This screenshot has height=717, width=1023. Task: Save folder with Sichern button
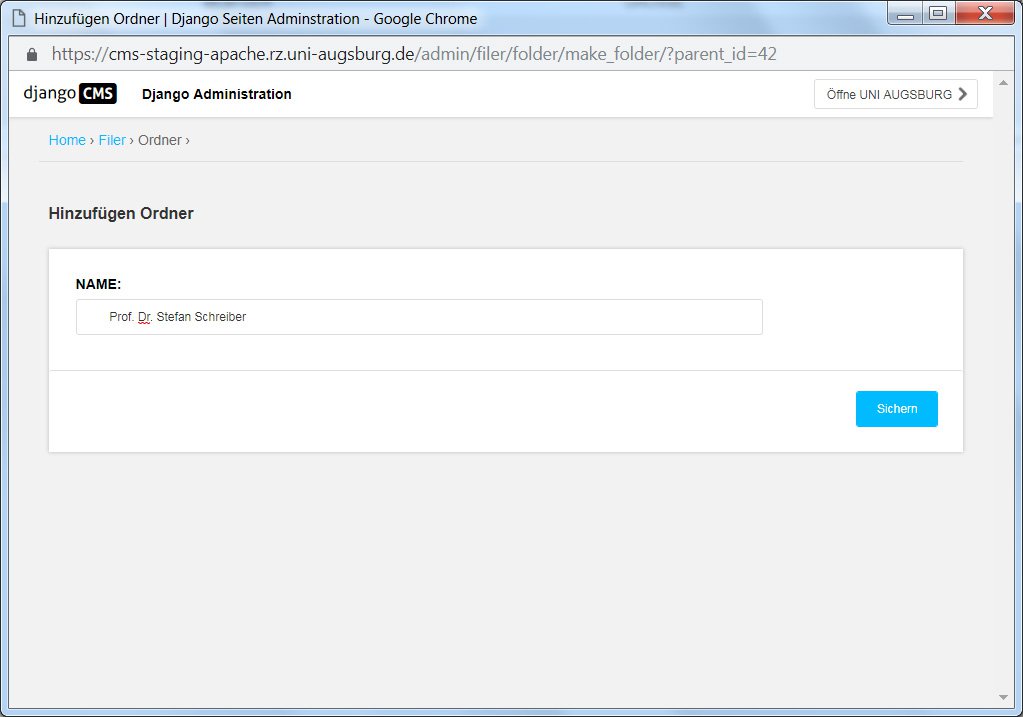point(896,409)
